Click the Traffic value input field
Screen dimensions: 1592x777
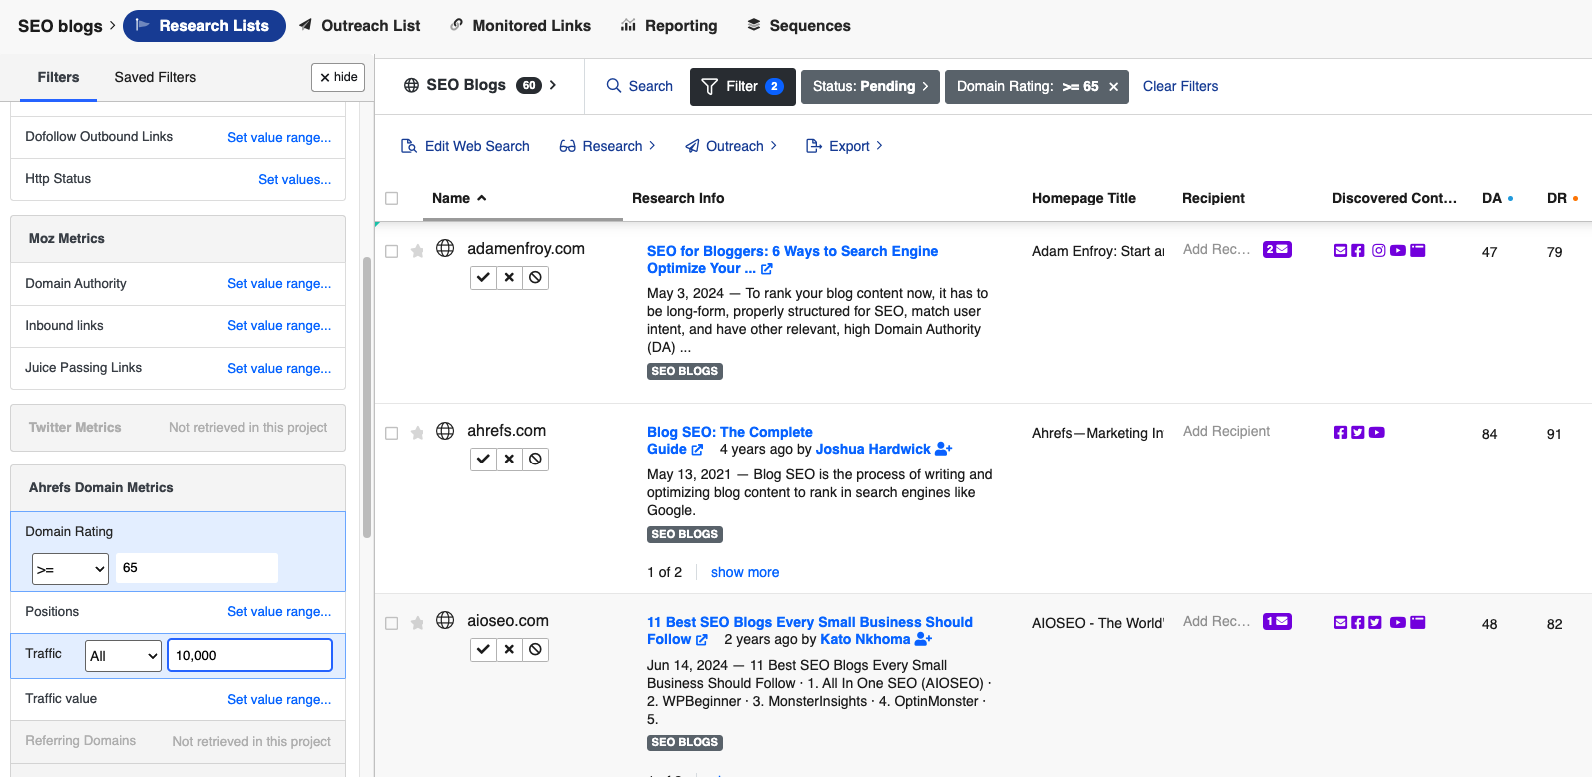tap(250, 655)
